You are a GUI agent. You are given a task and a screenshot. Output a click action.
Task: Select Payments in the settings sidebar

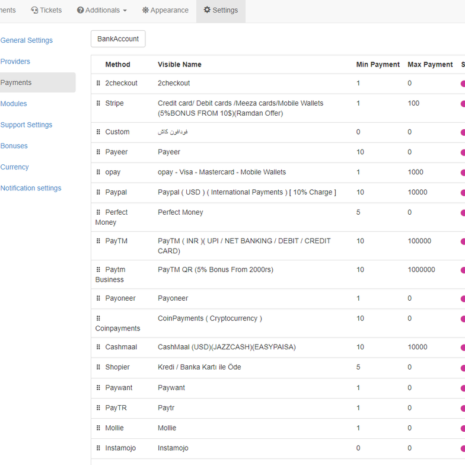click(37, 82)
